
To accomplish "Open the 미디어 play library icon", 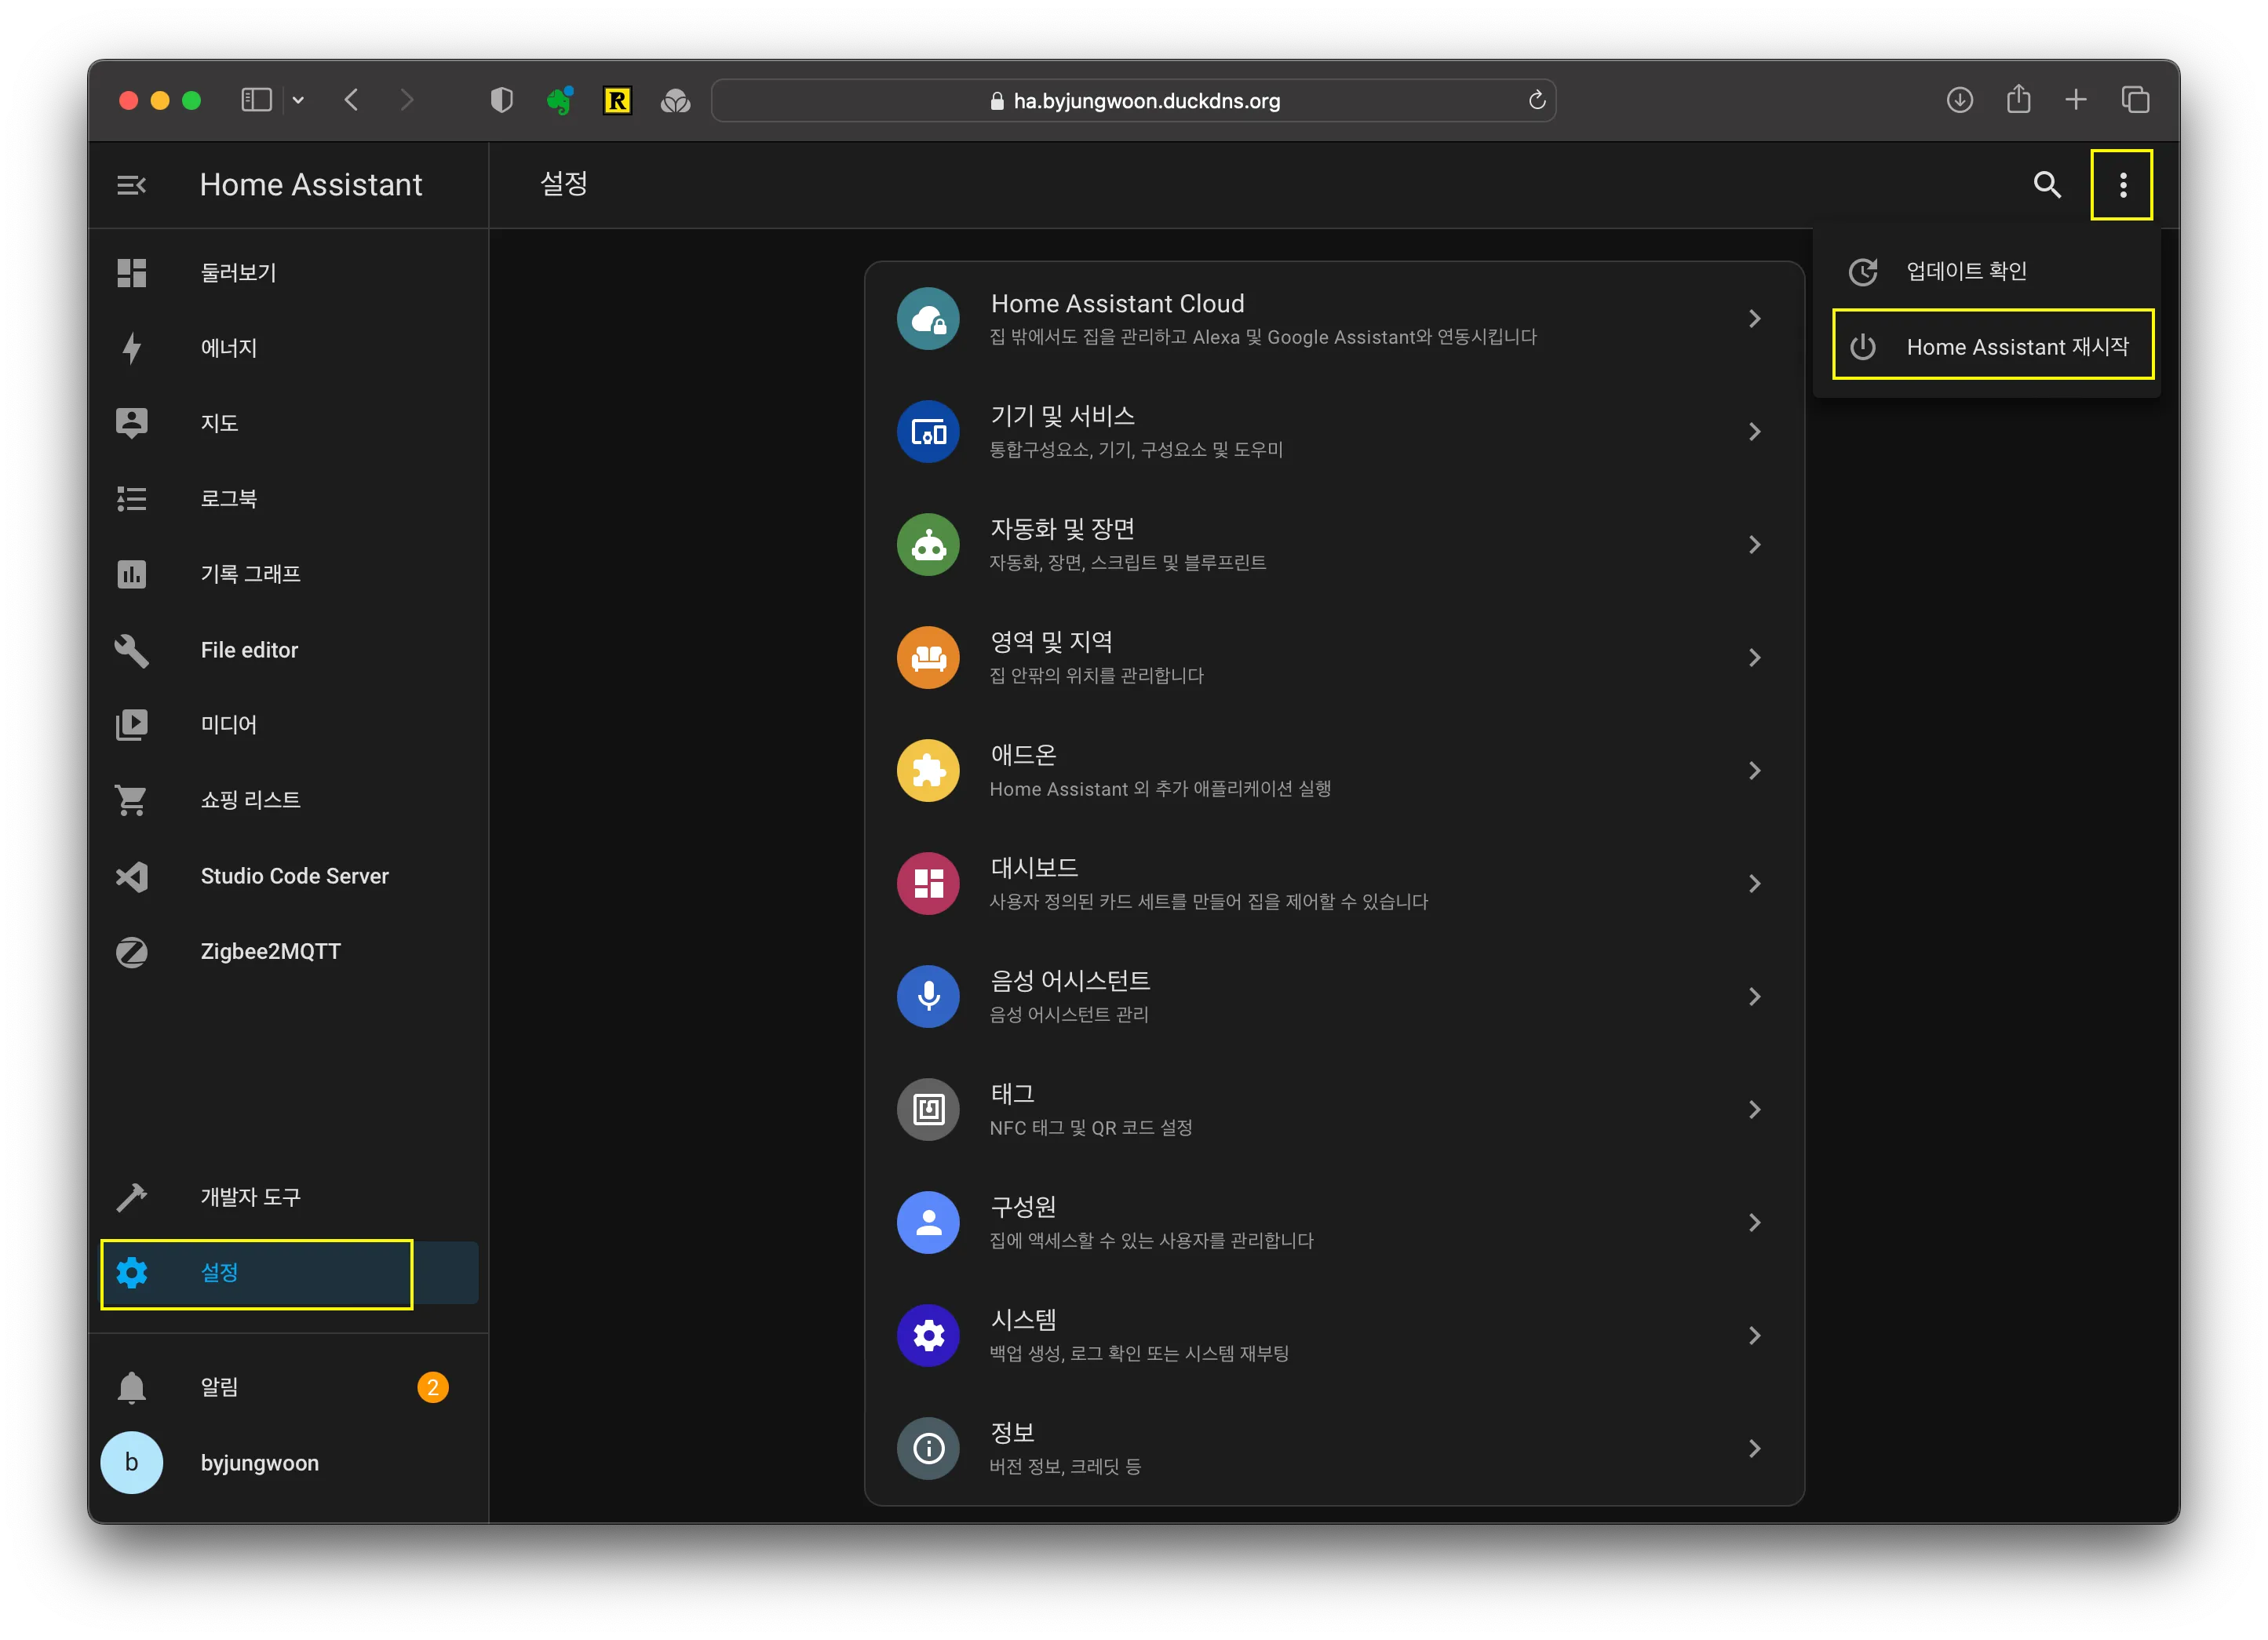I will pyautogui.click(x=131, y=724).
